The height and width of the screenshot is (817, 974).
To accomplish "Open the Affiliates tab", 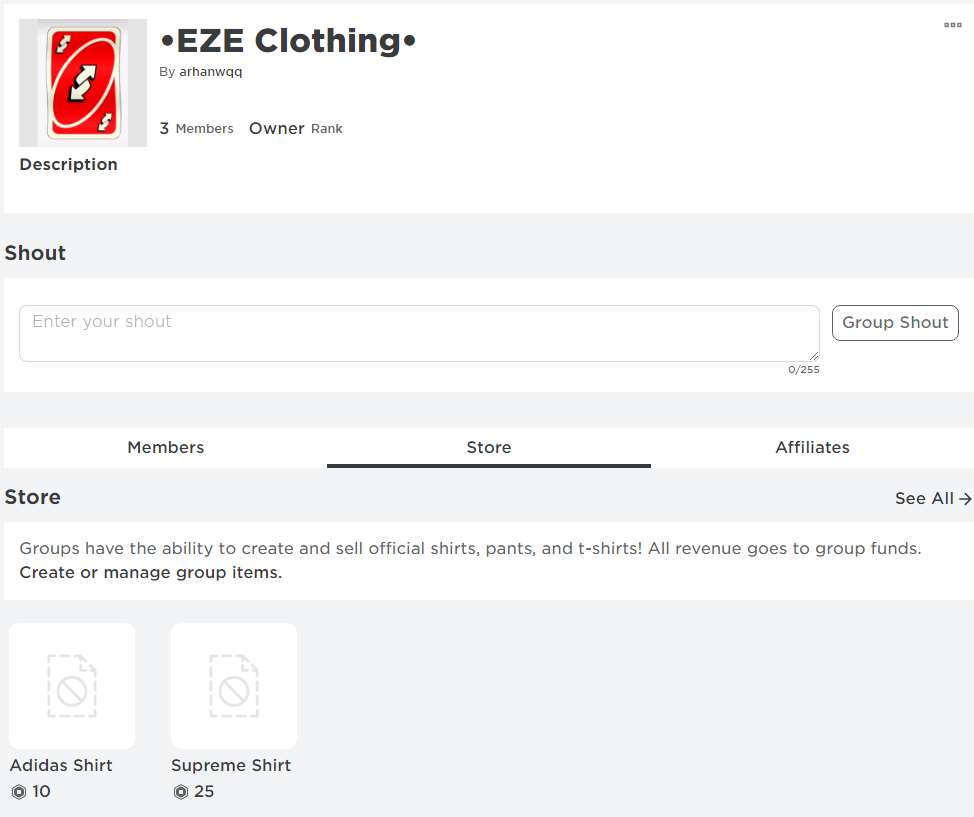I will click(x=812, y=447).
